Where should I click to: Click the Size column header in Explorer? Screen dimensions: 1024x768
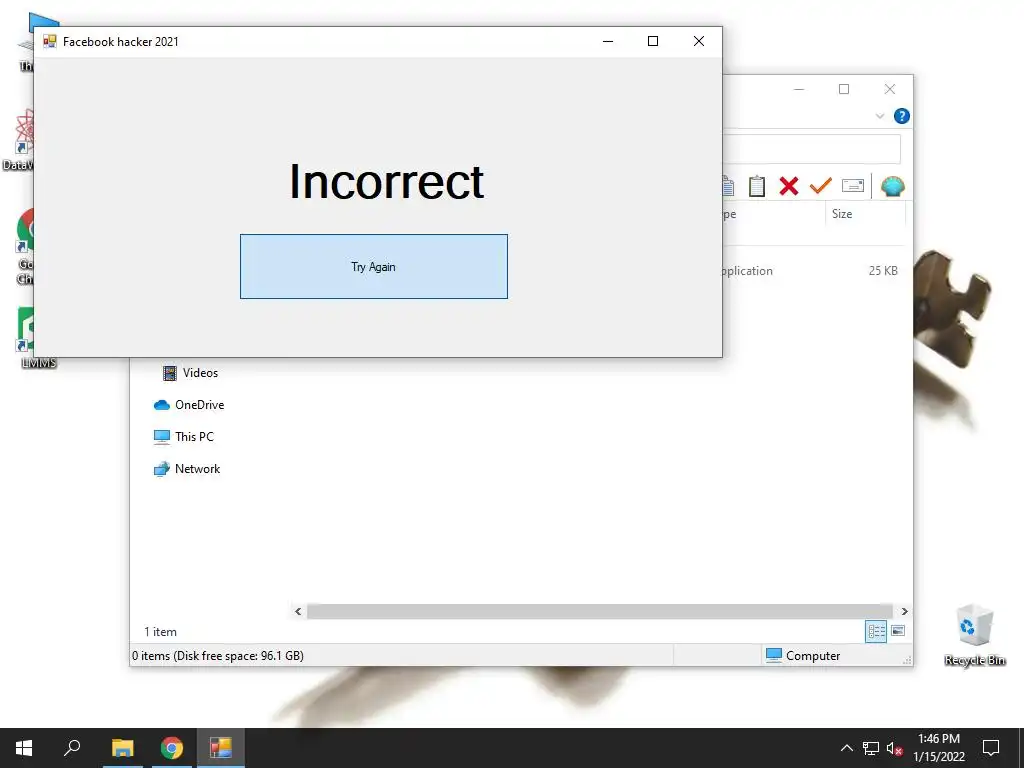[x=865, y=214]
